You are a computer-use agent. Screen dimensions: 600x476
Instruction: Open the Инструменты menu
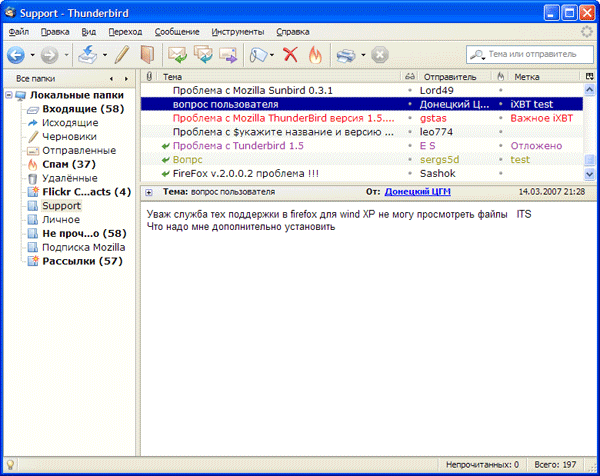coord(237,32)
